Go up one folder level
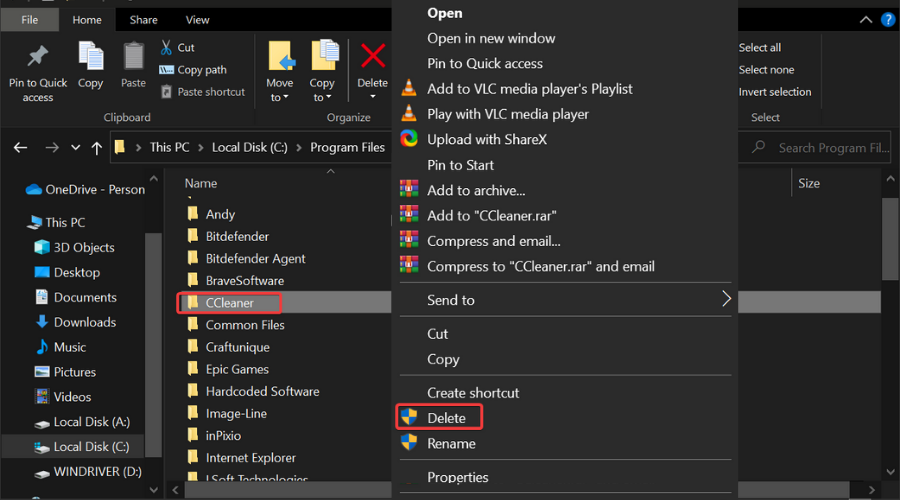The width and height of the screenshot is (900, 500). pos(96,148)
